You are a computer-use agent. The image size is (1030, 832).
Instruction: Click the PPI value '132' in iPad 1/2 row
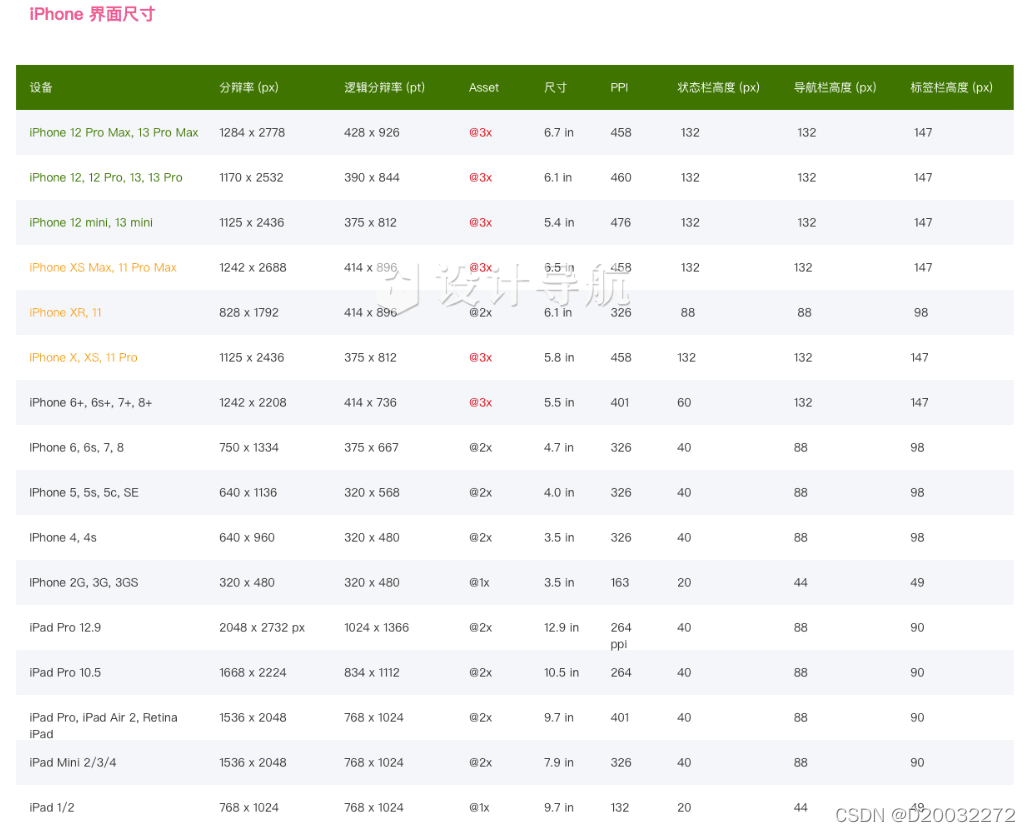click(x=619, y=807)
